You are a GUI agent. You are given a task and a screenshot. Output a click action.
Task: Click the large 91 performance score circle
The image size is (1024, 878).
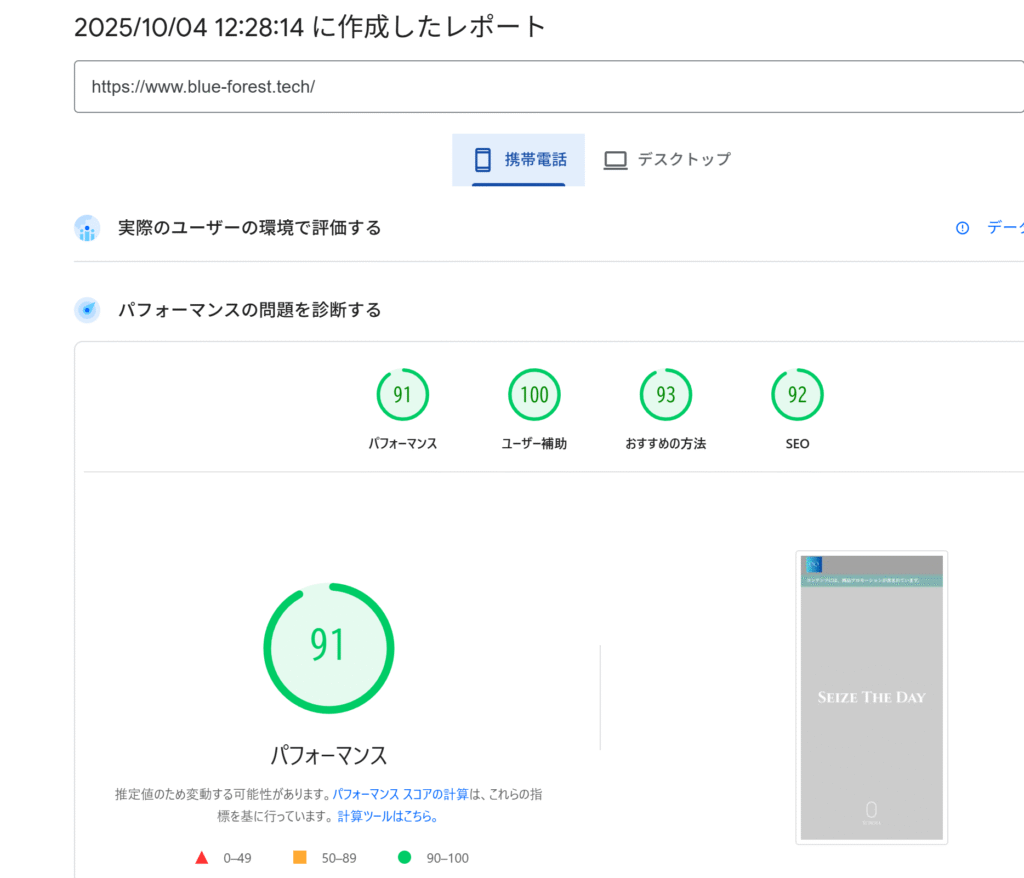click(328, 648)
